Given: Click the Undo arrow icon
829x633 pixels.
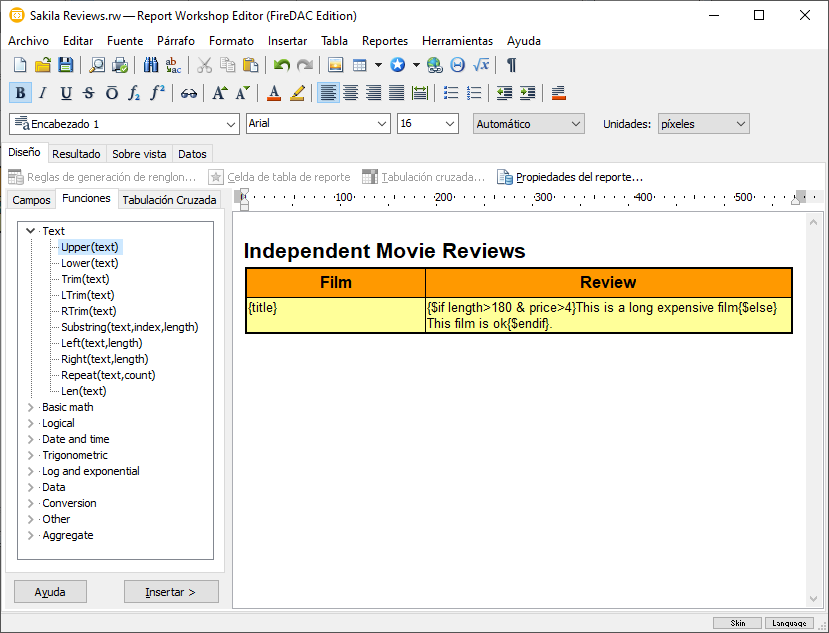Looking at the screenshot, I should tap(282, 65).
